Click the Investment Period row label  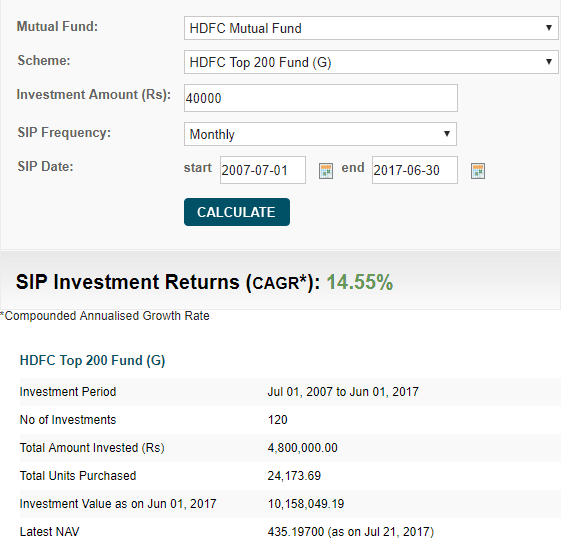[x=68, y=392]
